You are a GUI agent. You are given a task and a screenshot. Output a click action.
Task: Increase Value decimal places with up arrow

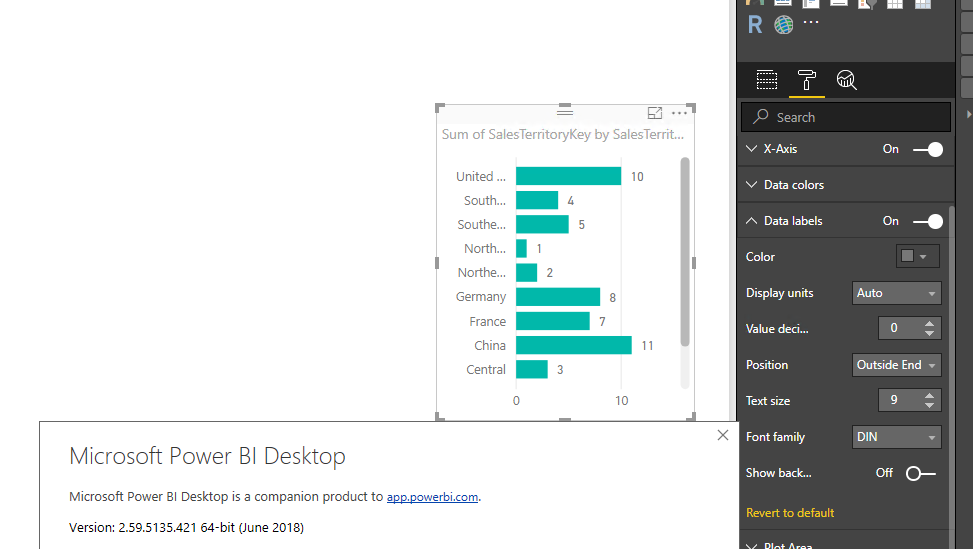[929, 323]
